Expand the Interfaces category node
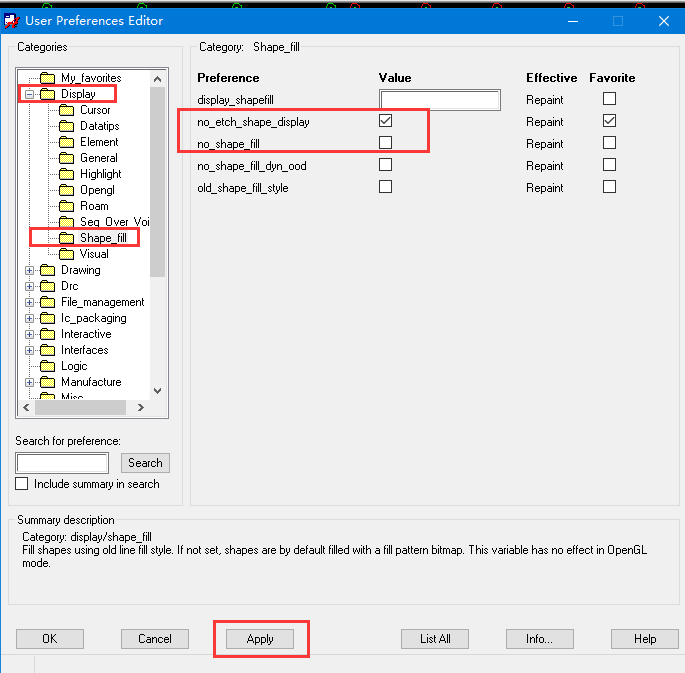This screenshot has width=685, height=673. pyautogui.click(x=29, y=350)
